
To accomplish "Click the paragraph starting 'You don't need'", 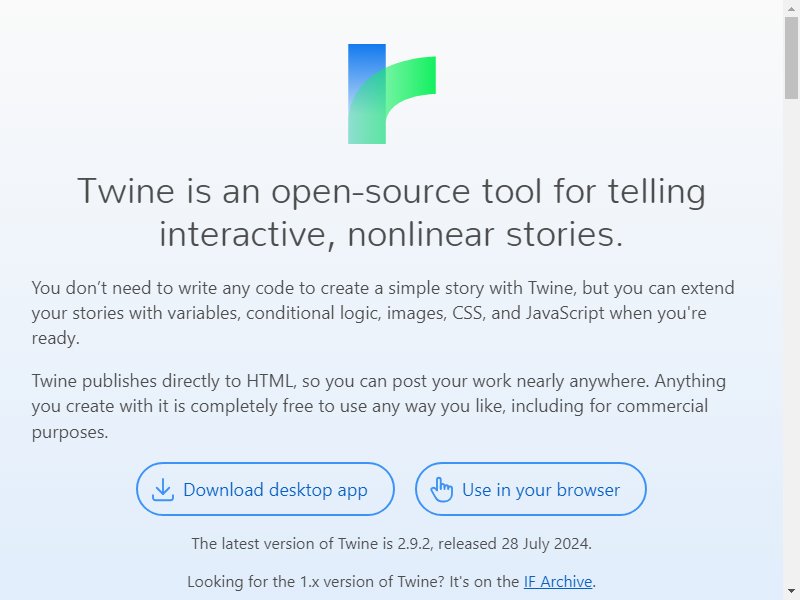I will [x=383, y=313].
